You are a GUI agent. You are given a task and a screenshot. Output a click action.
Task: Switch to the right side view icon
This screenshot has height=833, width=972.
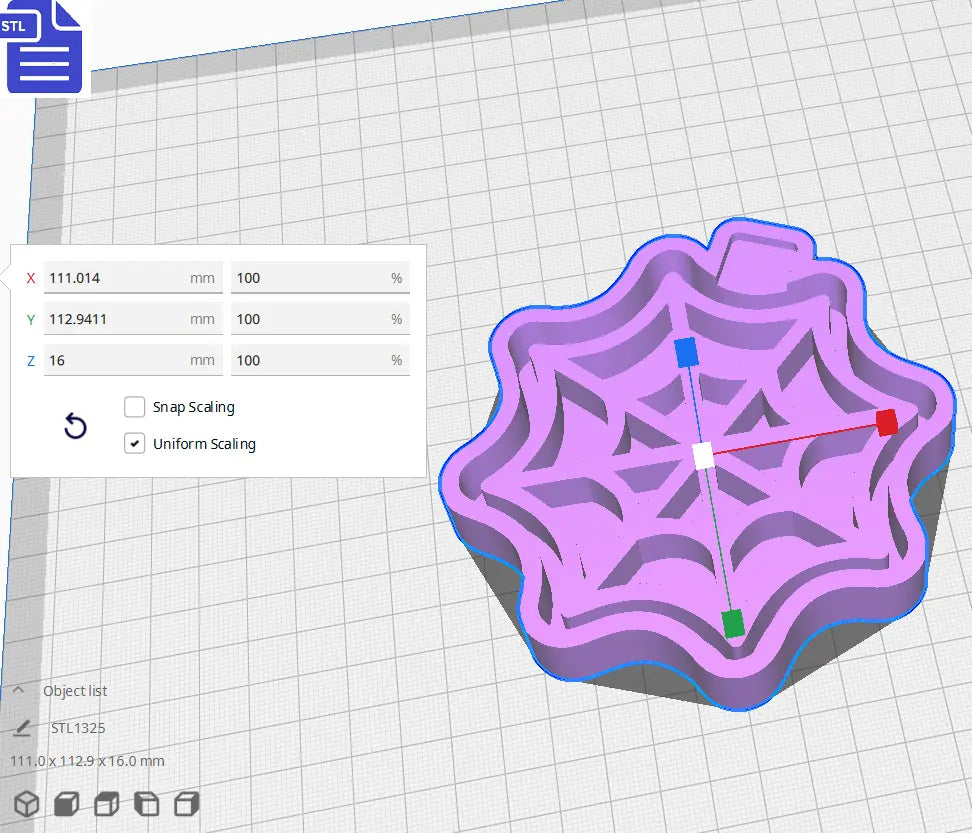pos(186,804)
